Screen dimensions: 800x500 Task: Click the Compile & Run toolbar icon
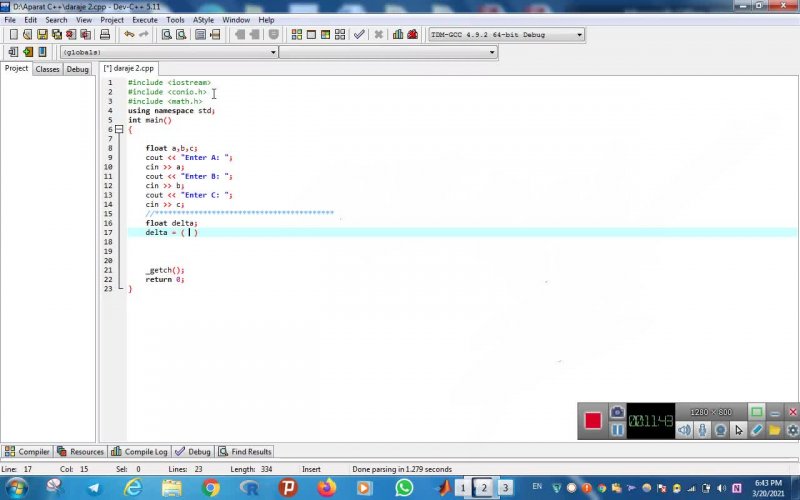coord(326,35)
